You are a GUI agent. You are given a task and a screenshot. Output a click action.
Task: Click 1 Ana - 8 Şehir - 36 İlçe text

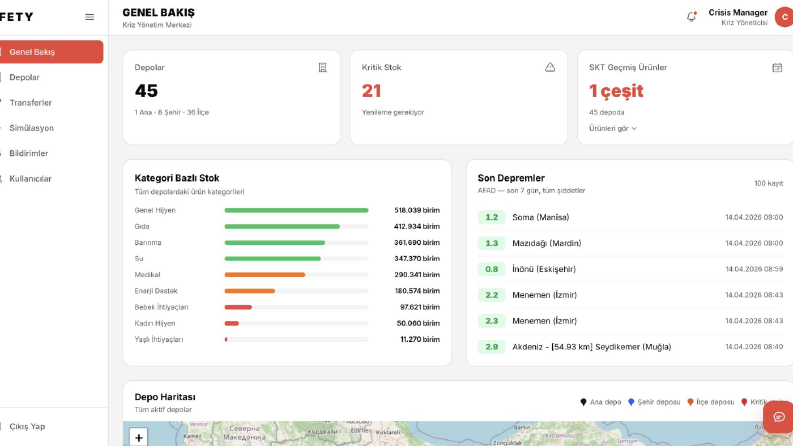coord(171,112)
